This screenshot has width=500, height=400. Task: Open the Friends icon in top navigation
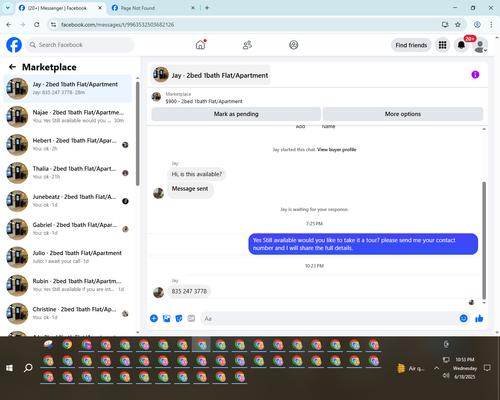click(247, 45)
